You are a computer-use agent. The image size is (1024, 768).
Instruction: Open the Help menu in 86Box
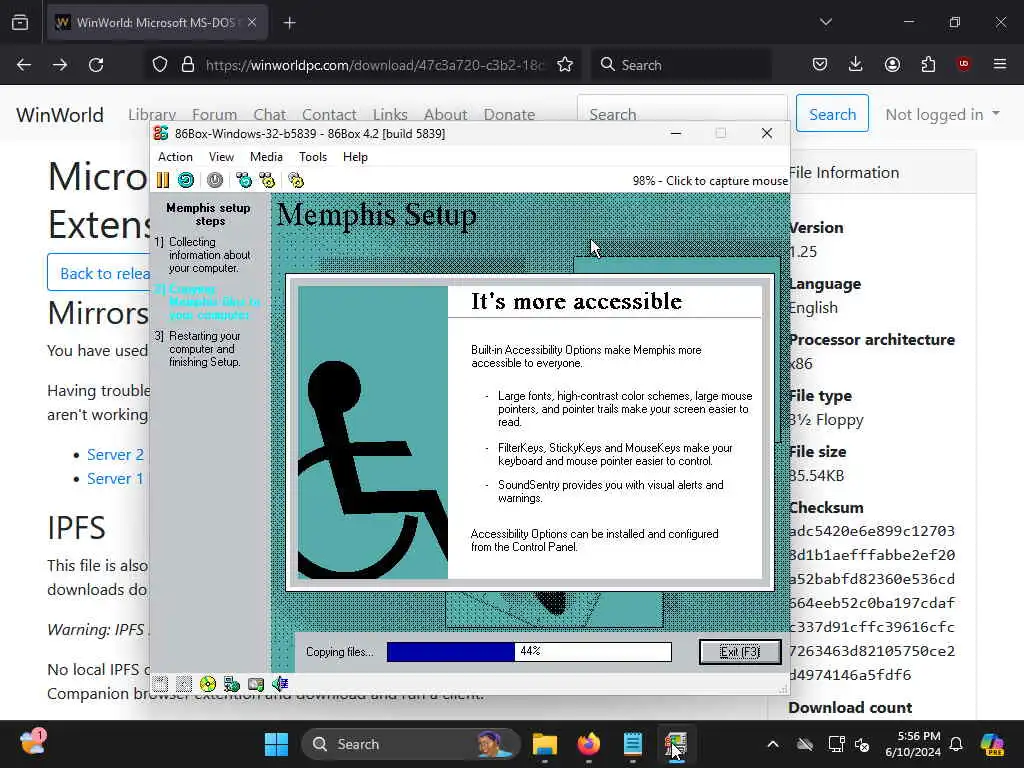pos(355,157)
